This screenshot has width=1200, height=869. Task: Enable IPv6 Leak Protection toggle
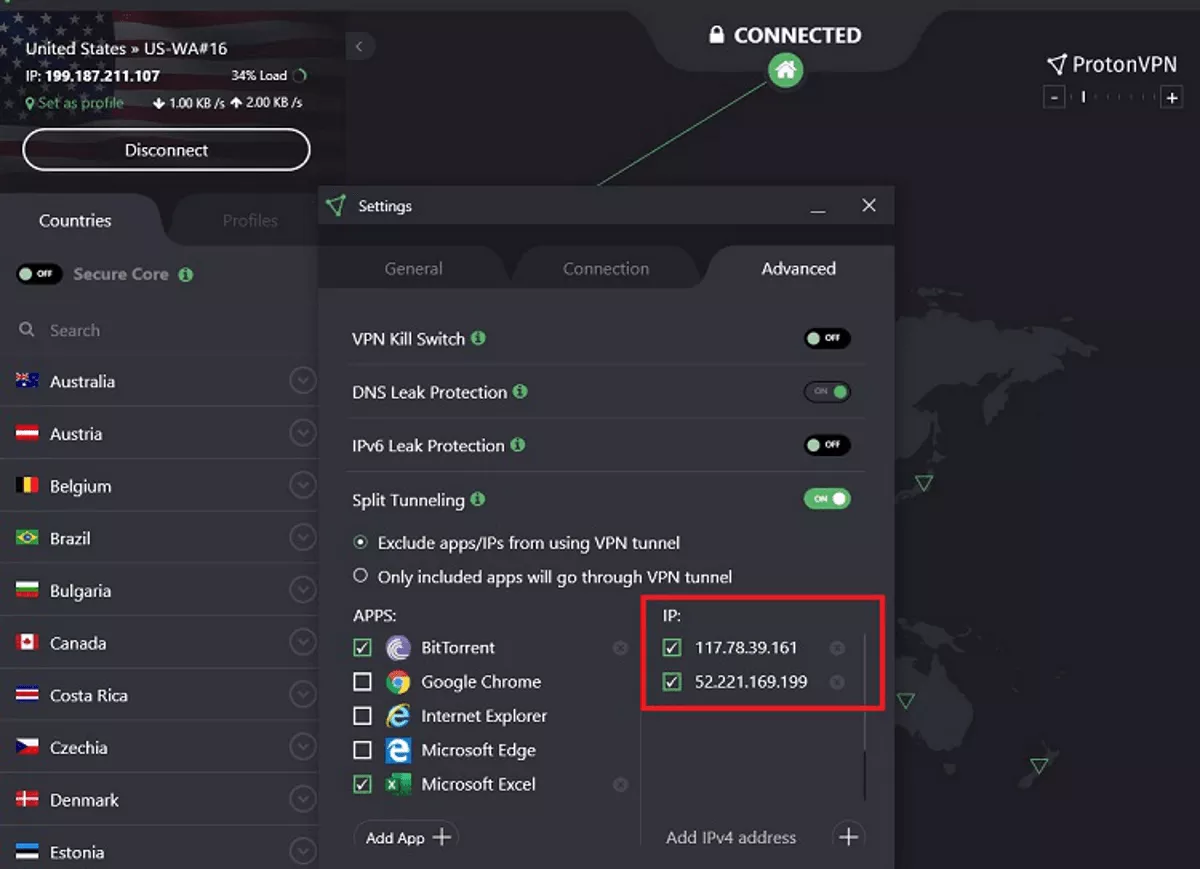click(827, 444)
